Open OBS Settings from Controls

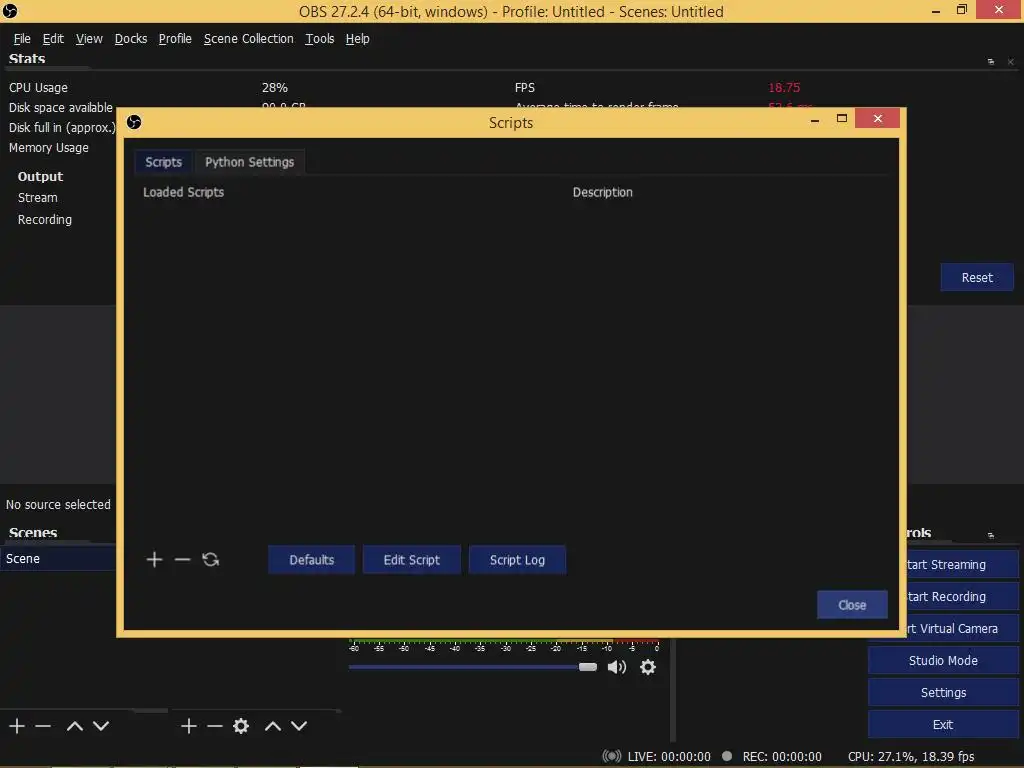(943, 692)
